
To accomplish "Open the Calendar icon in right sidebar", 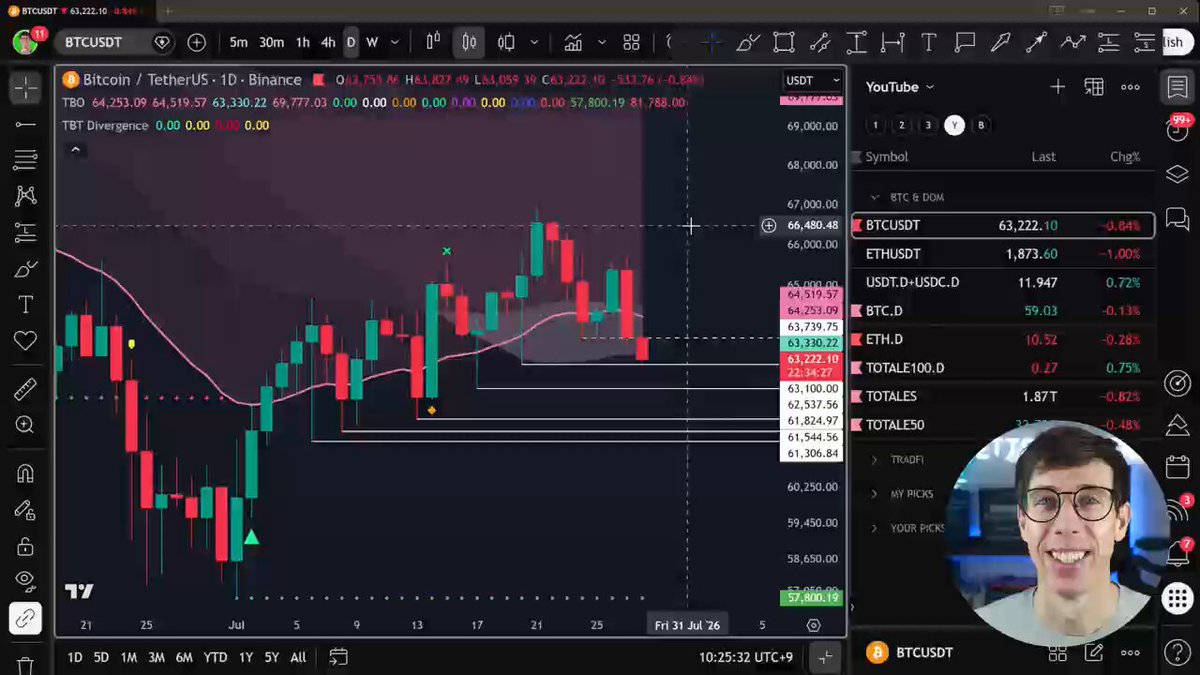I will [x=1177, y=467].
